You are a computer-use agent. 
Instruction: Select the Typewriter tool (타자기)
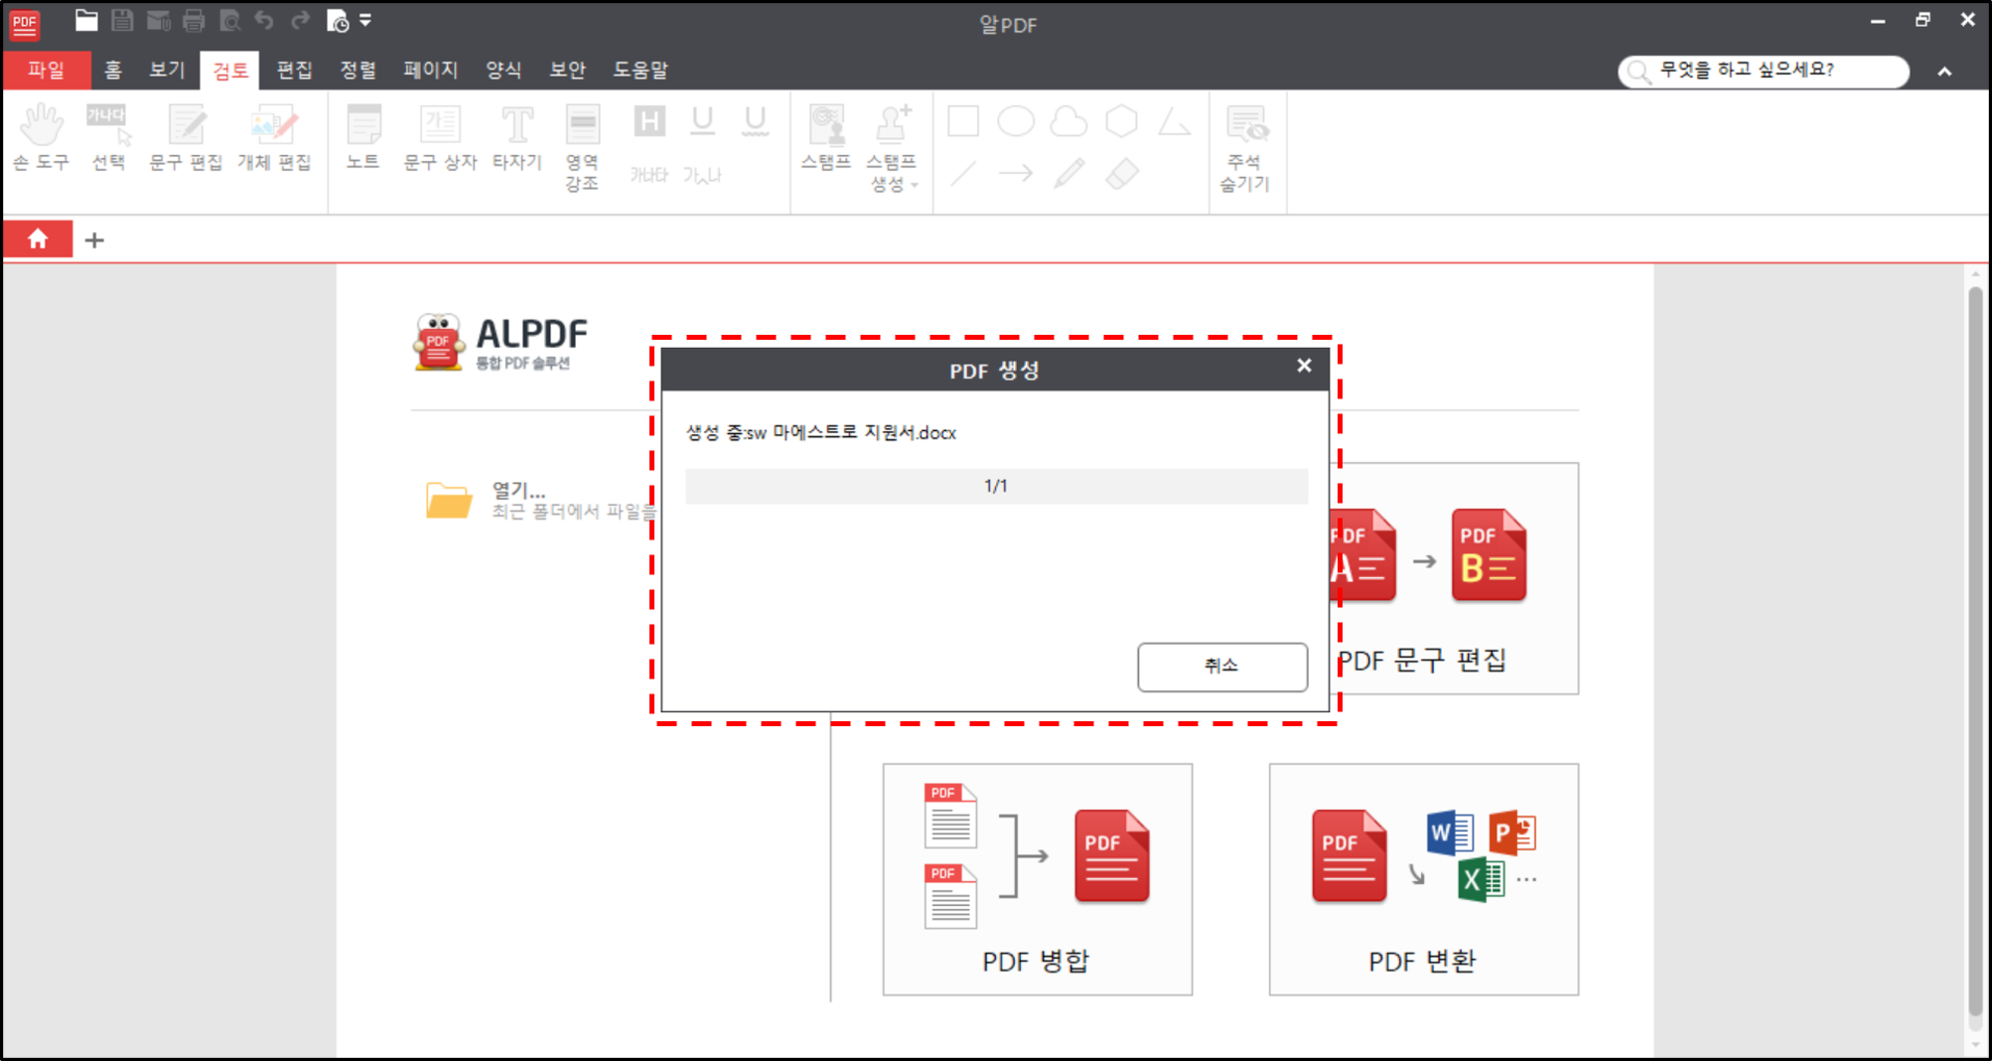(517, 138)
